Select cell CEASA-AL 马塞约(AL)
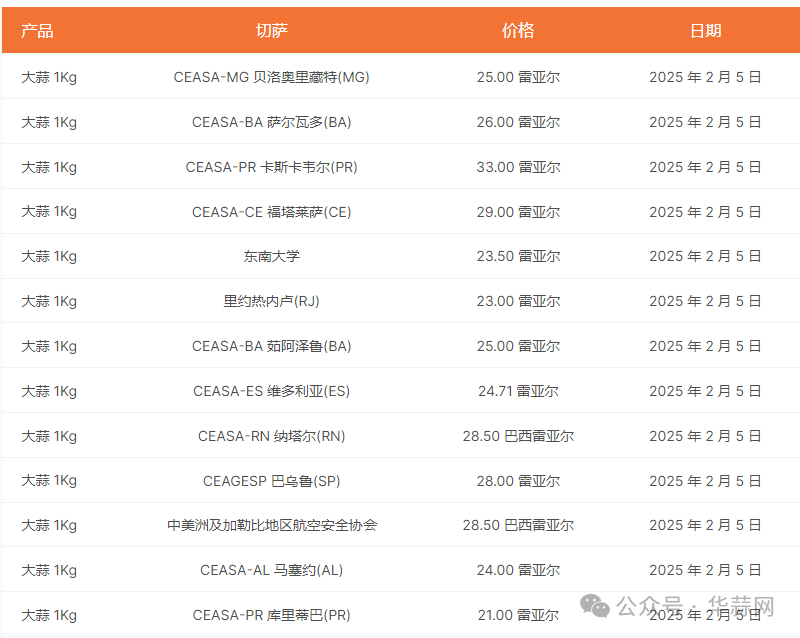The height and width of the screenshot is (638, 800). click(x=271, y=570)
